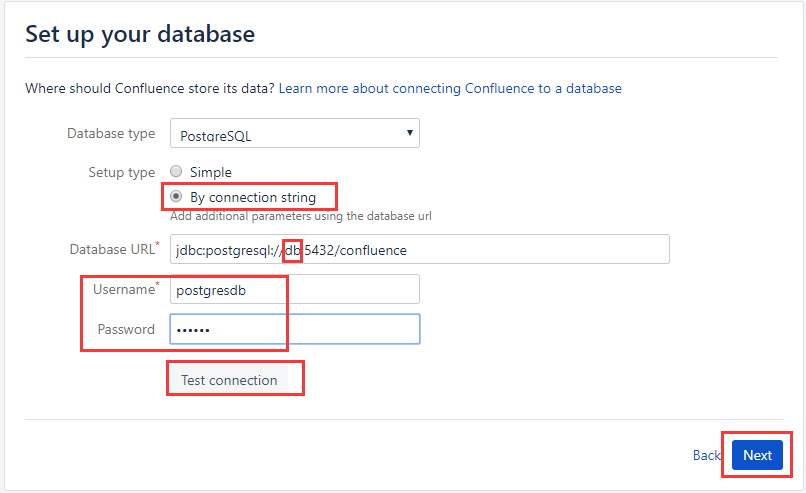
Task: Click the 'Database URL' field label
Action: pos(114,249)
